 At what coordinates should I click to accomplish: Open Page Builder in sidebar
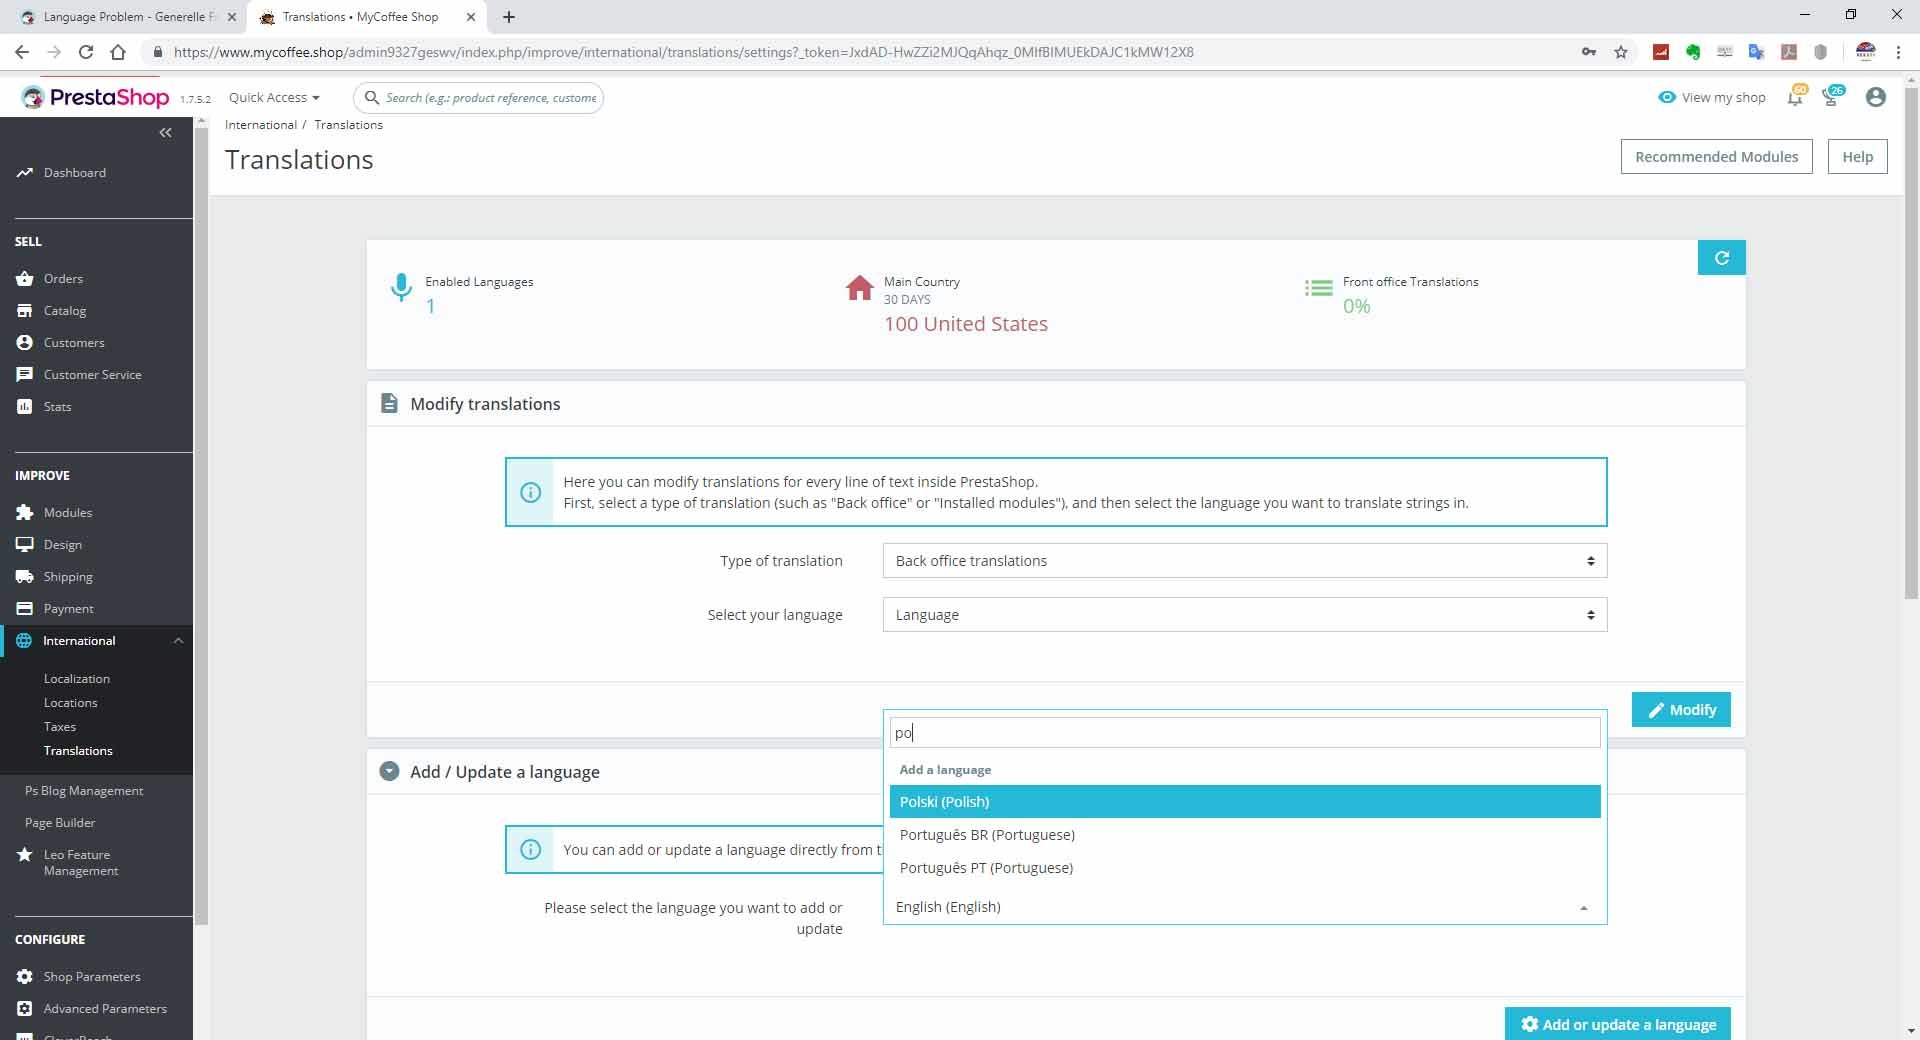click(60, 823)
